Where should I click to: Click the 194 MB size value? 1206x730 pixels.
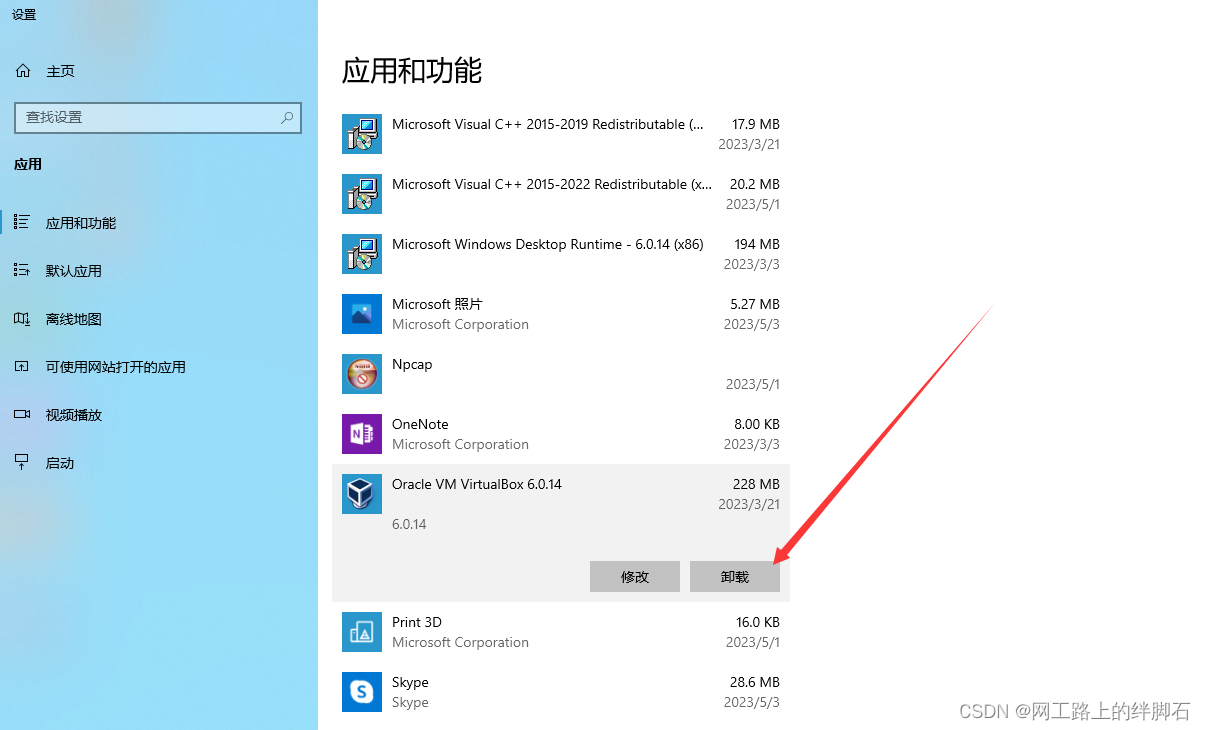coord(757,244)
